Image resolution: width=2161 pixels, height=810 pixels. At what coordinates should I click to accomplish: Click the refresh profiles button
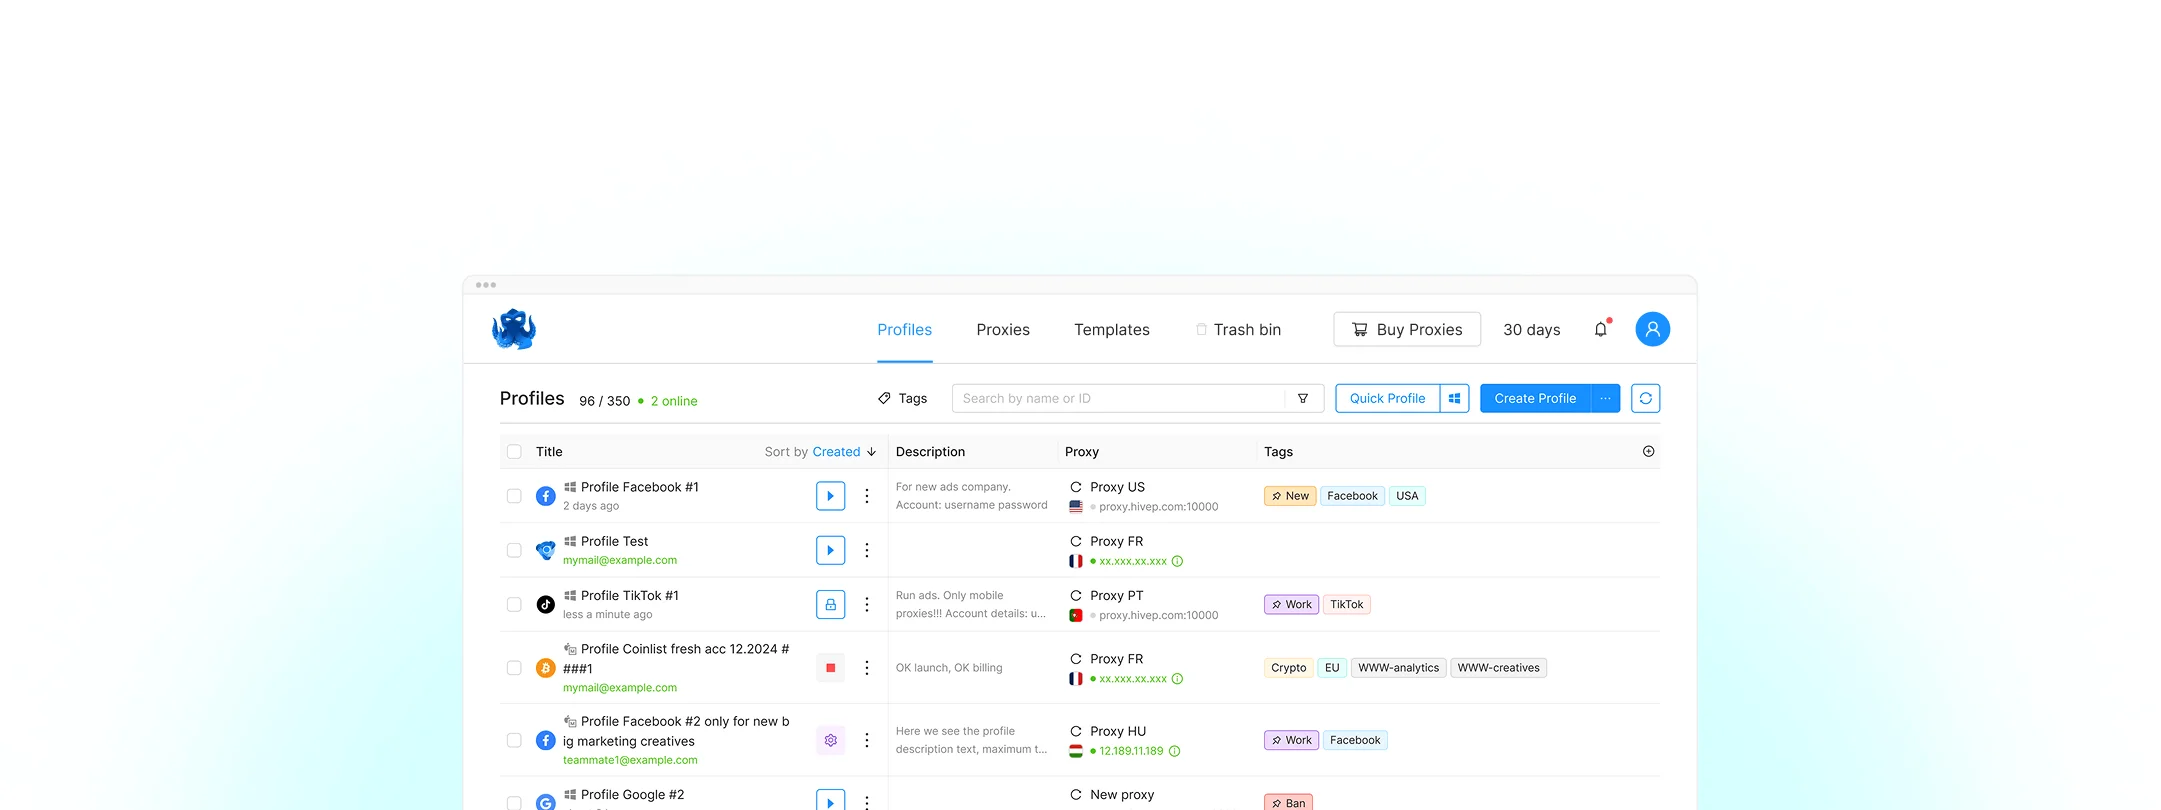[1645, 398]
